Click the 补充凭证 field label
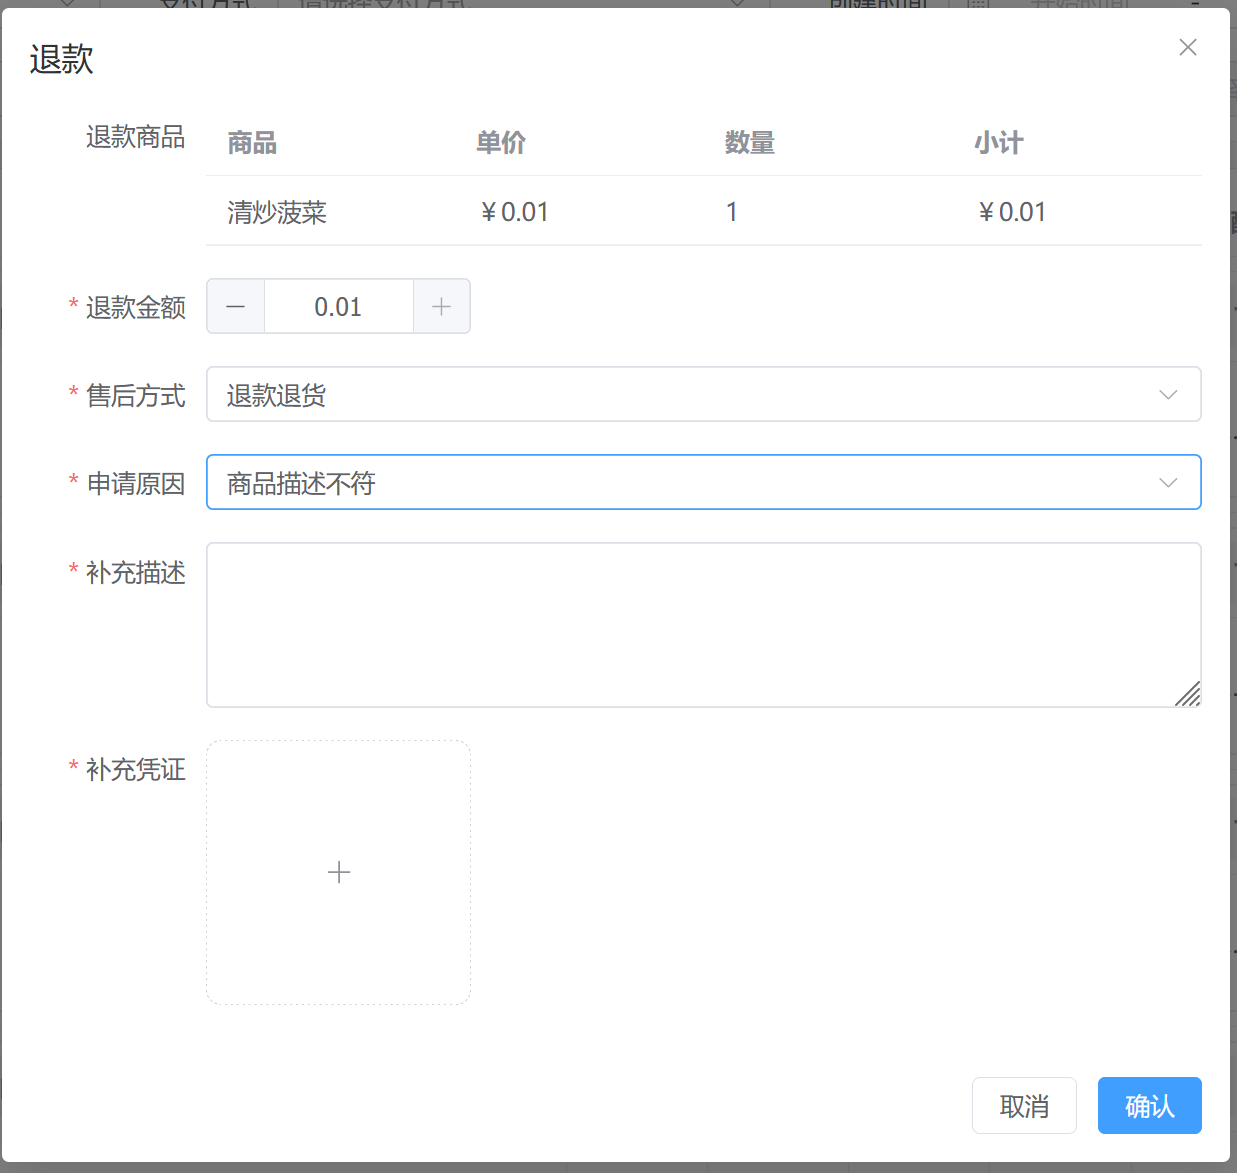Viewport: 1237px width, 1173px height. [135, 769]
